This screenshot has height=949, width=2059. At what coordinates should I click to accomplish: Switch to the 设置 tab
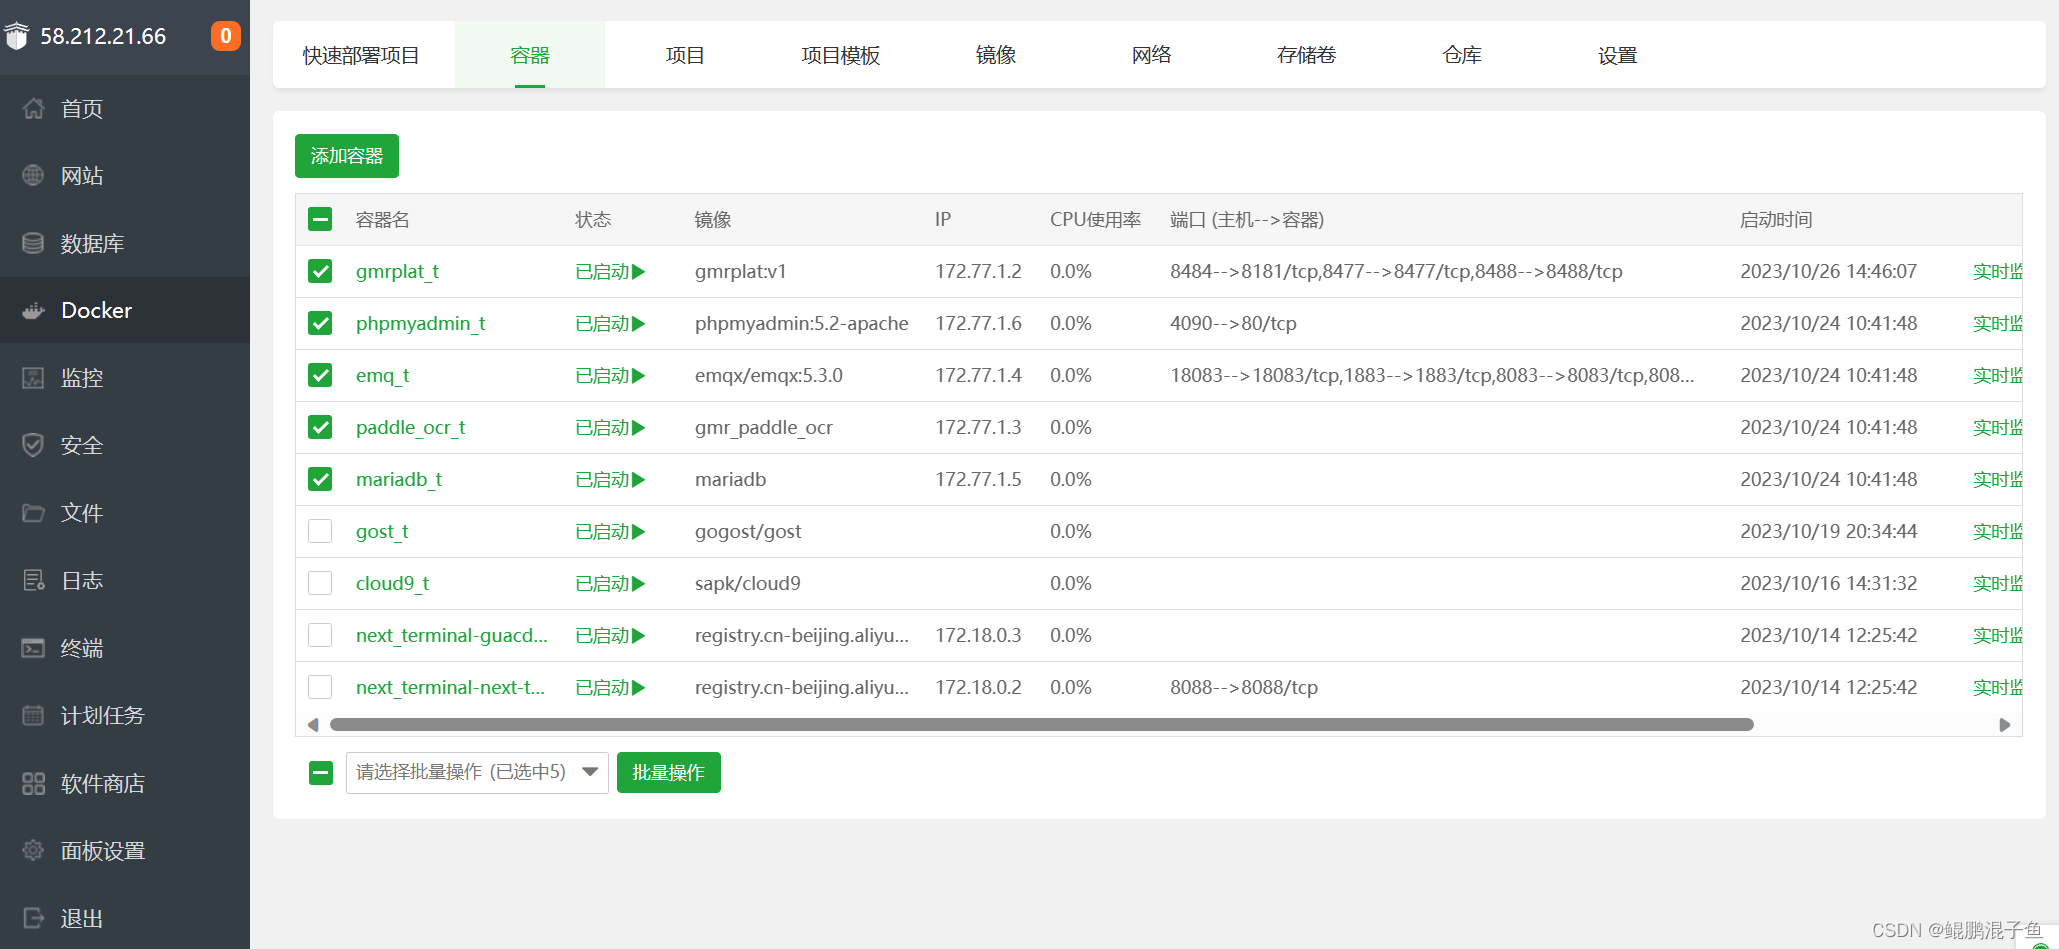(x=1617, y=55)
